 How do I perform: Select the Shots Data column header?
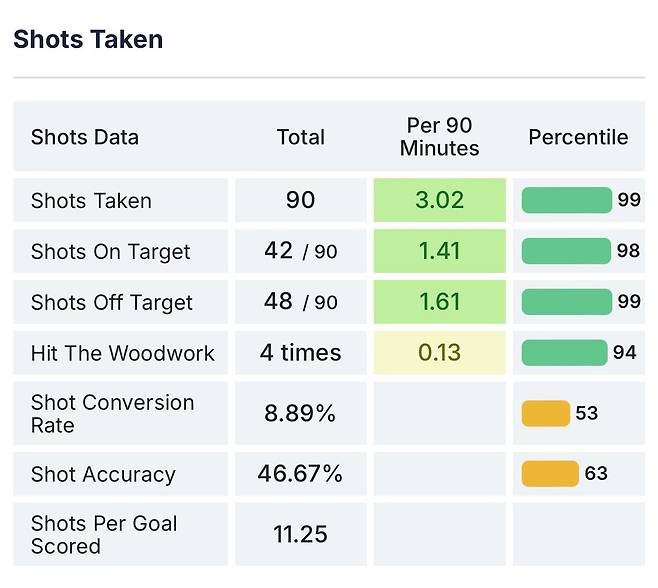point(85,137)
